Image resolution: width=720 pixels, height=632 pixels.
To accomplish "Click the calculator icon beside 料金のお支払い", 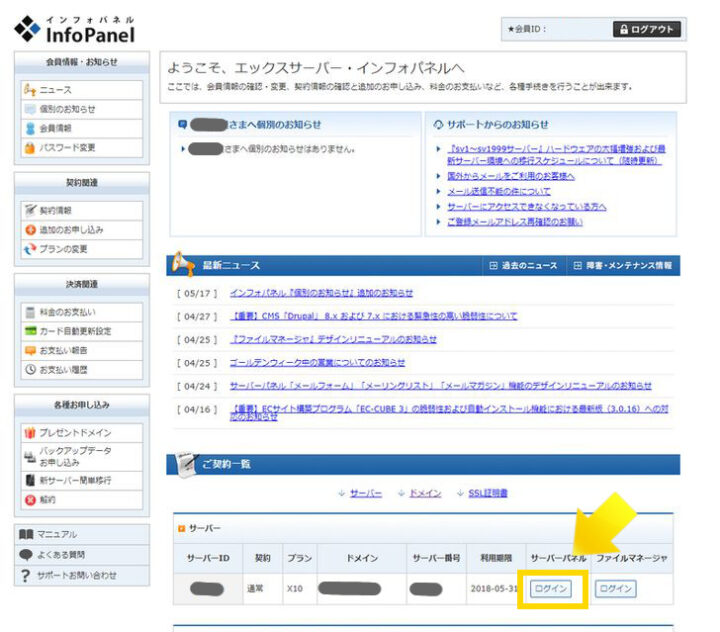I will pos(30,312).
